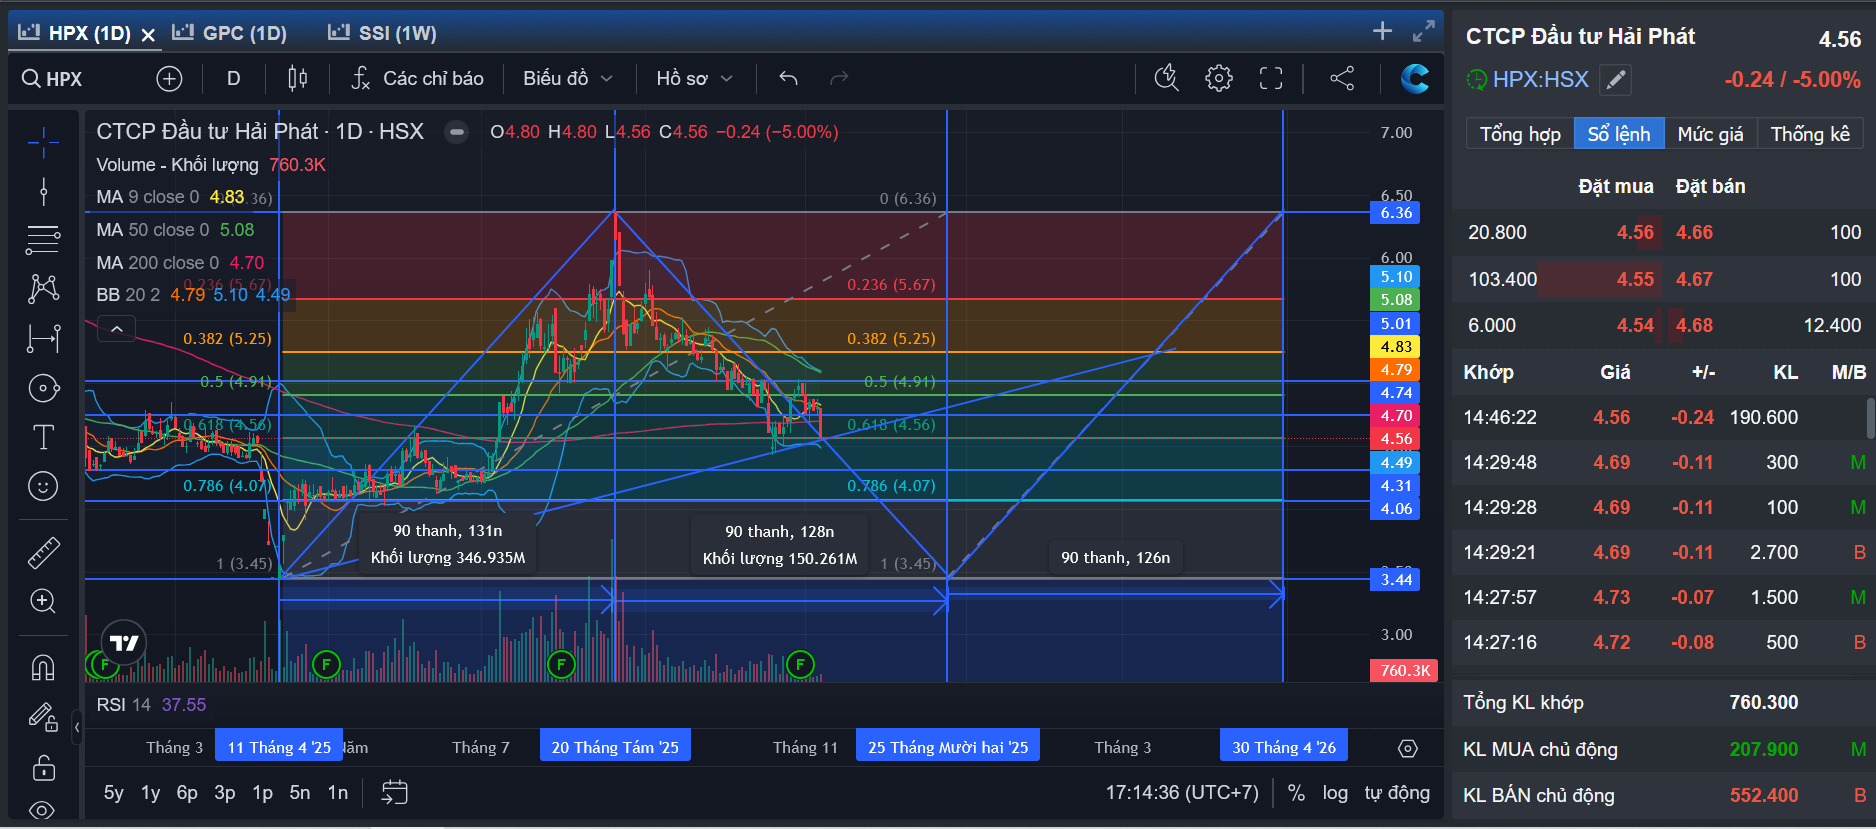Toggle tự động auto scale
Screen dimensions: 1876x829
[1397, 793]
